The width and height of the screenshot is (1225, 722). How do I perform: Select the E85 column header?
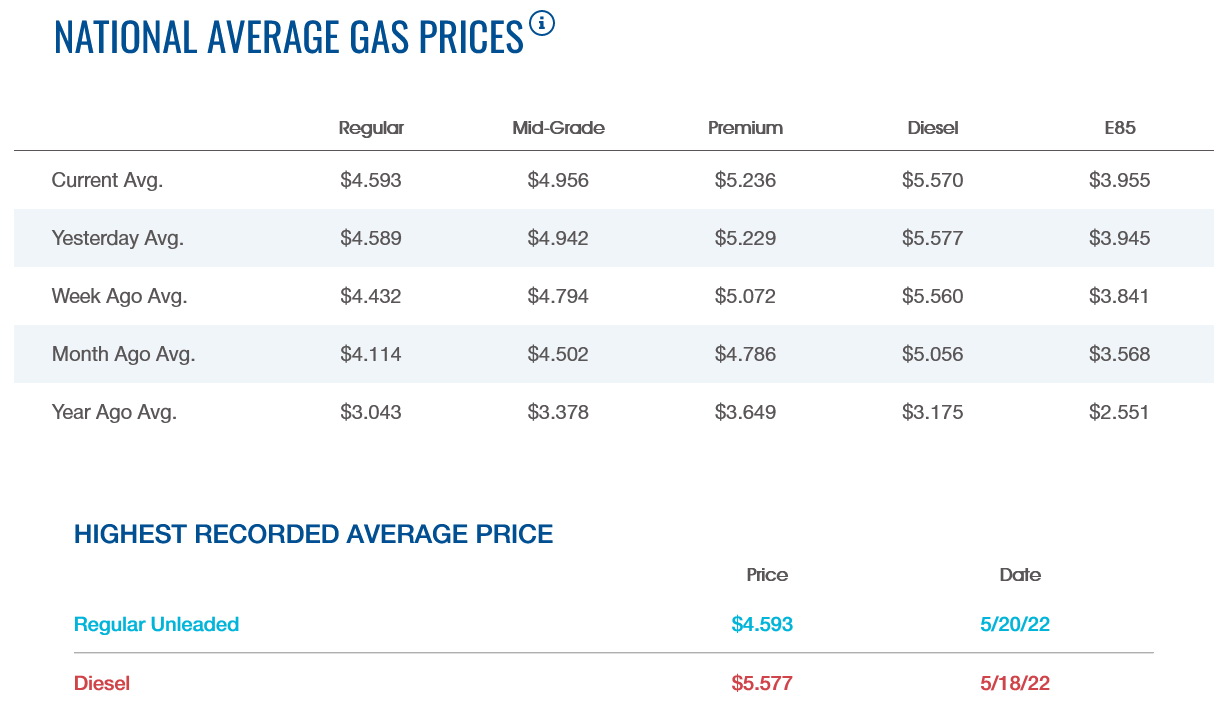[1120, 128]
